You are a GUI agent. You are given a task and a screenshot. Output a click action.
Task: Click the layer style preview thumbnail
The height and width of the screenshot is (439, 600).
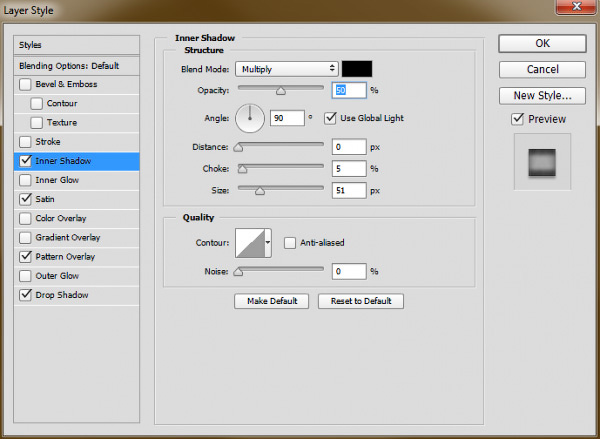click(x=542, y=162)
